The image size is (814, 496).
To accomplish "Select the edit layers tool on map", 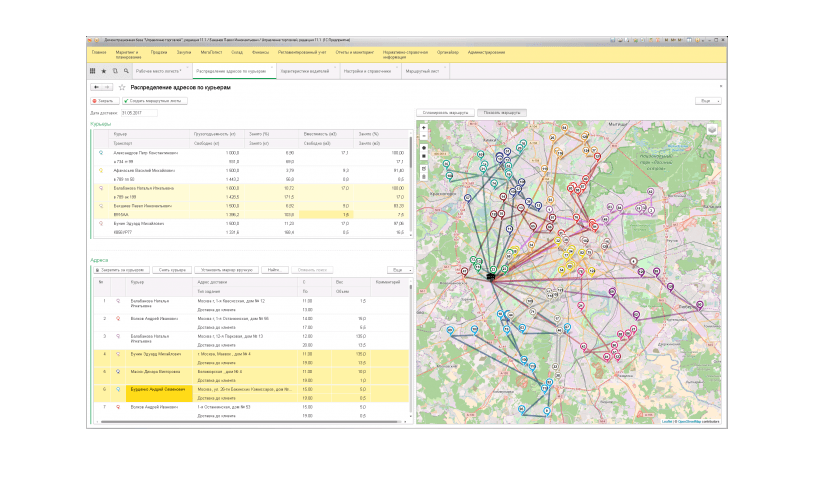I will pyautogui.click(x=424, y=168).
